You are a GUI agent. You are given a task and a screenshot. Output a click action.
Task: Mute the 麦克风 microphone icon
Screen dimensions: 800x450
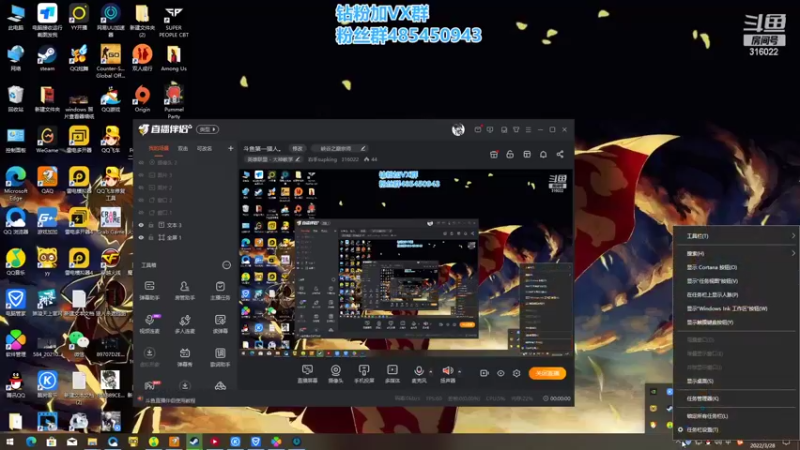tap(418, 373)
